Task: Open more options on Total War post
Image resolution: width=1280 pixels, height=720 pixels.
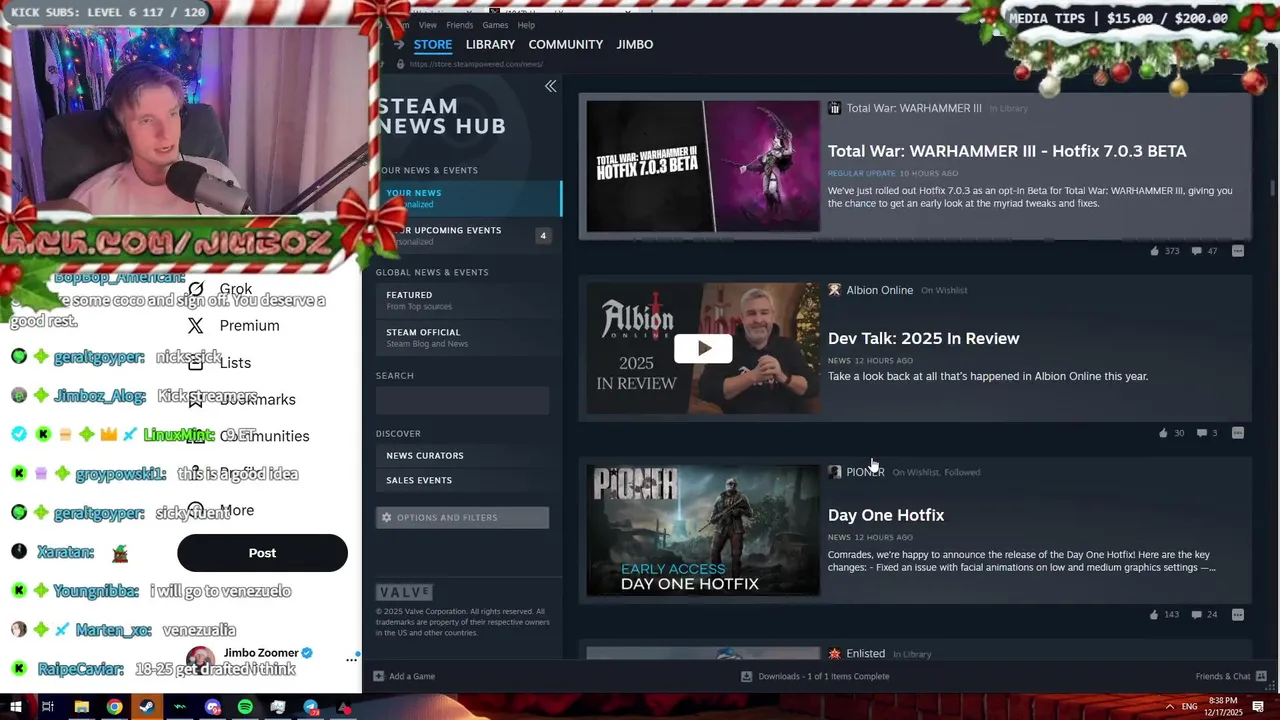Action: [1238, 251]
